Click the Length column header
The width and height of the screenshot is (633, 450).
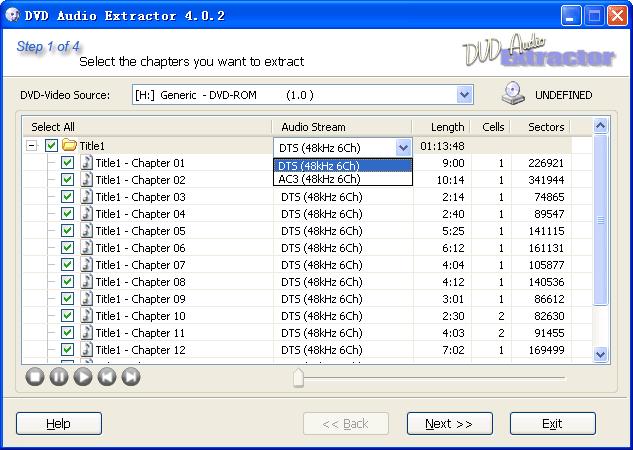pos(441,127)
